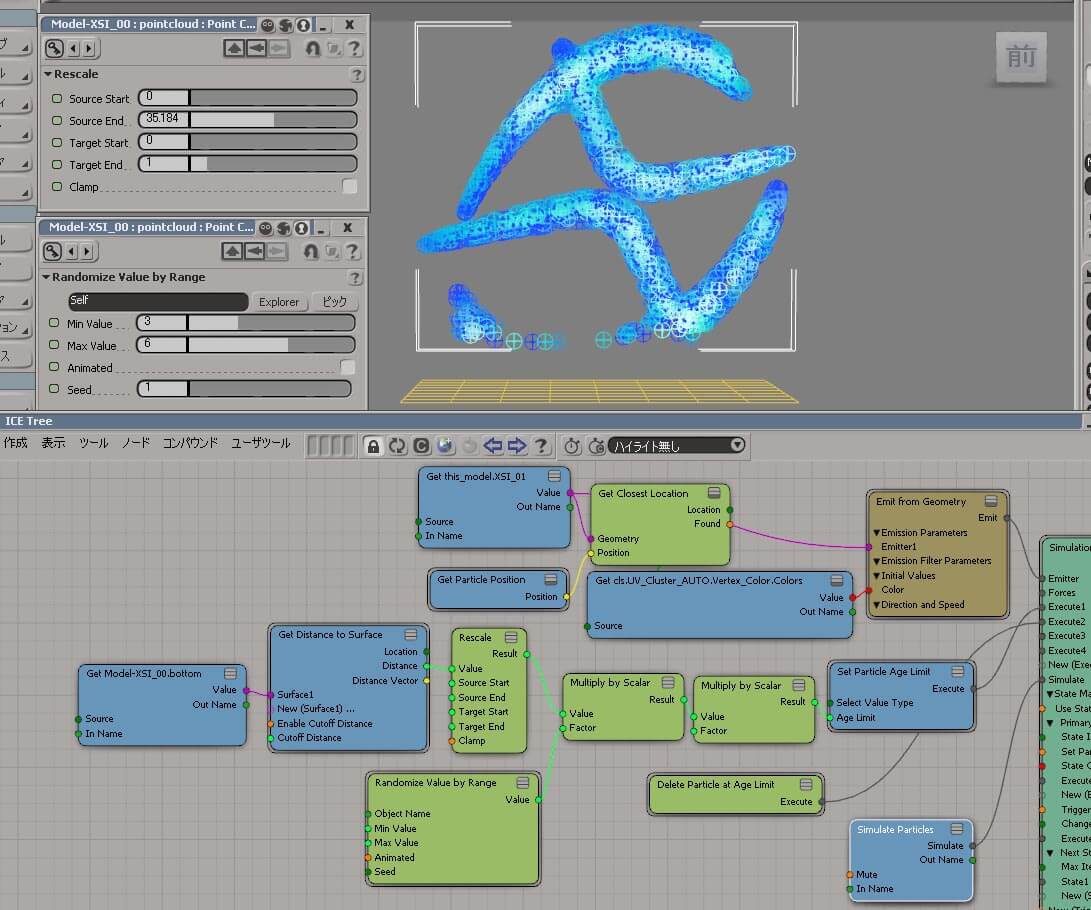Click the ピック button
The image size is (1091, 910).
tap(335, 302)
